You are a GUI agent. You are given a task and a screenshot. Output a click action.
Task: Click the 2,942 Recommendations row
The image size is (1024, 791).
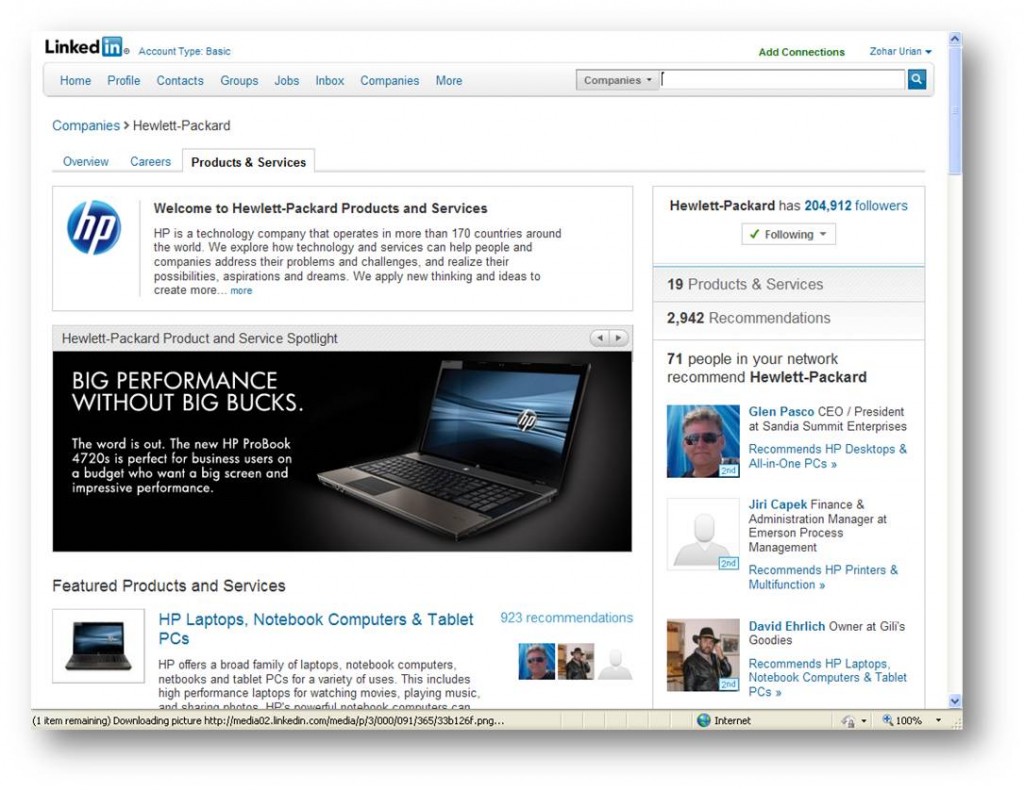pyautogui.click(x=788, y=318)
